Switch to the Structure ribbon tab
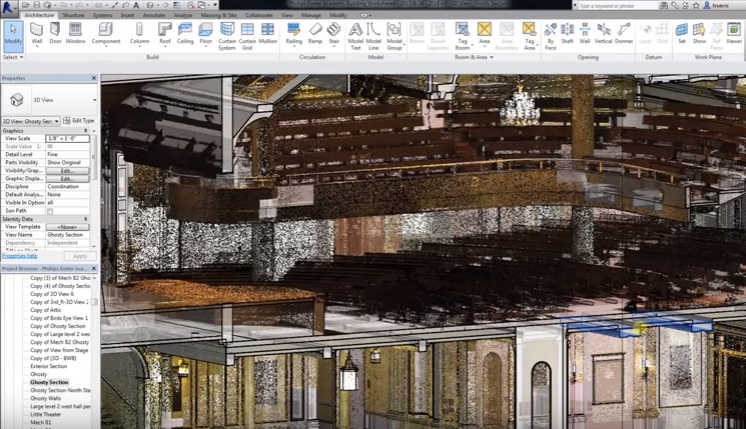The image size is (746, 429). coord(73,16)
